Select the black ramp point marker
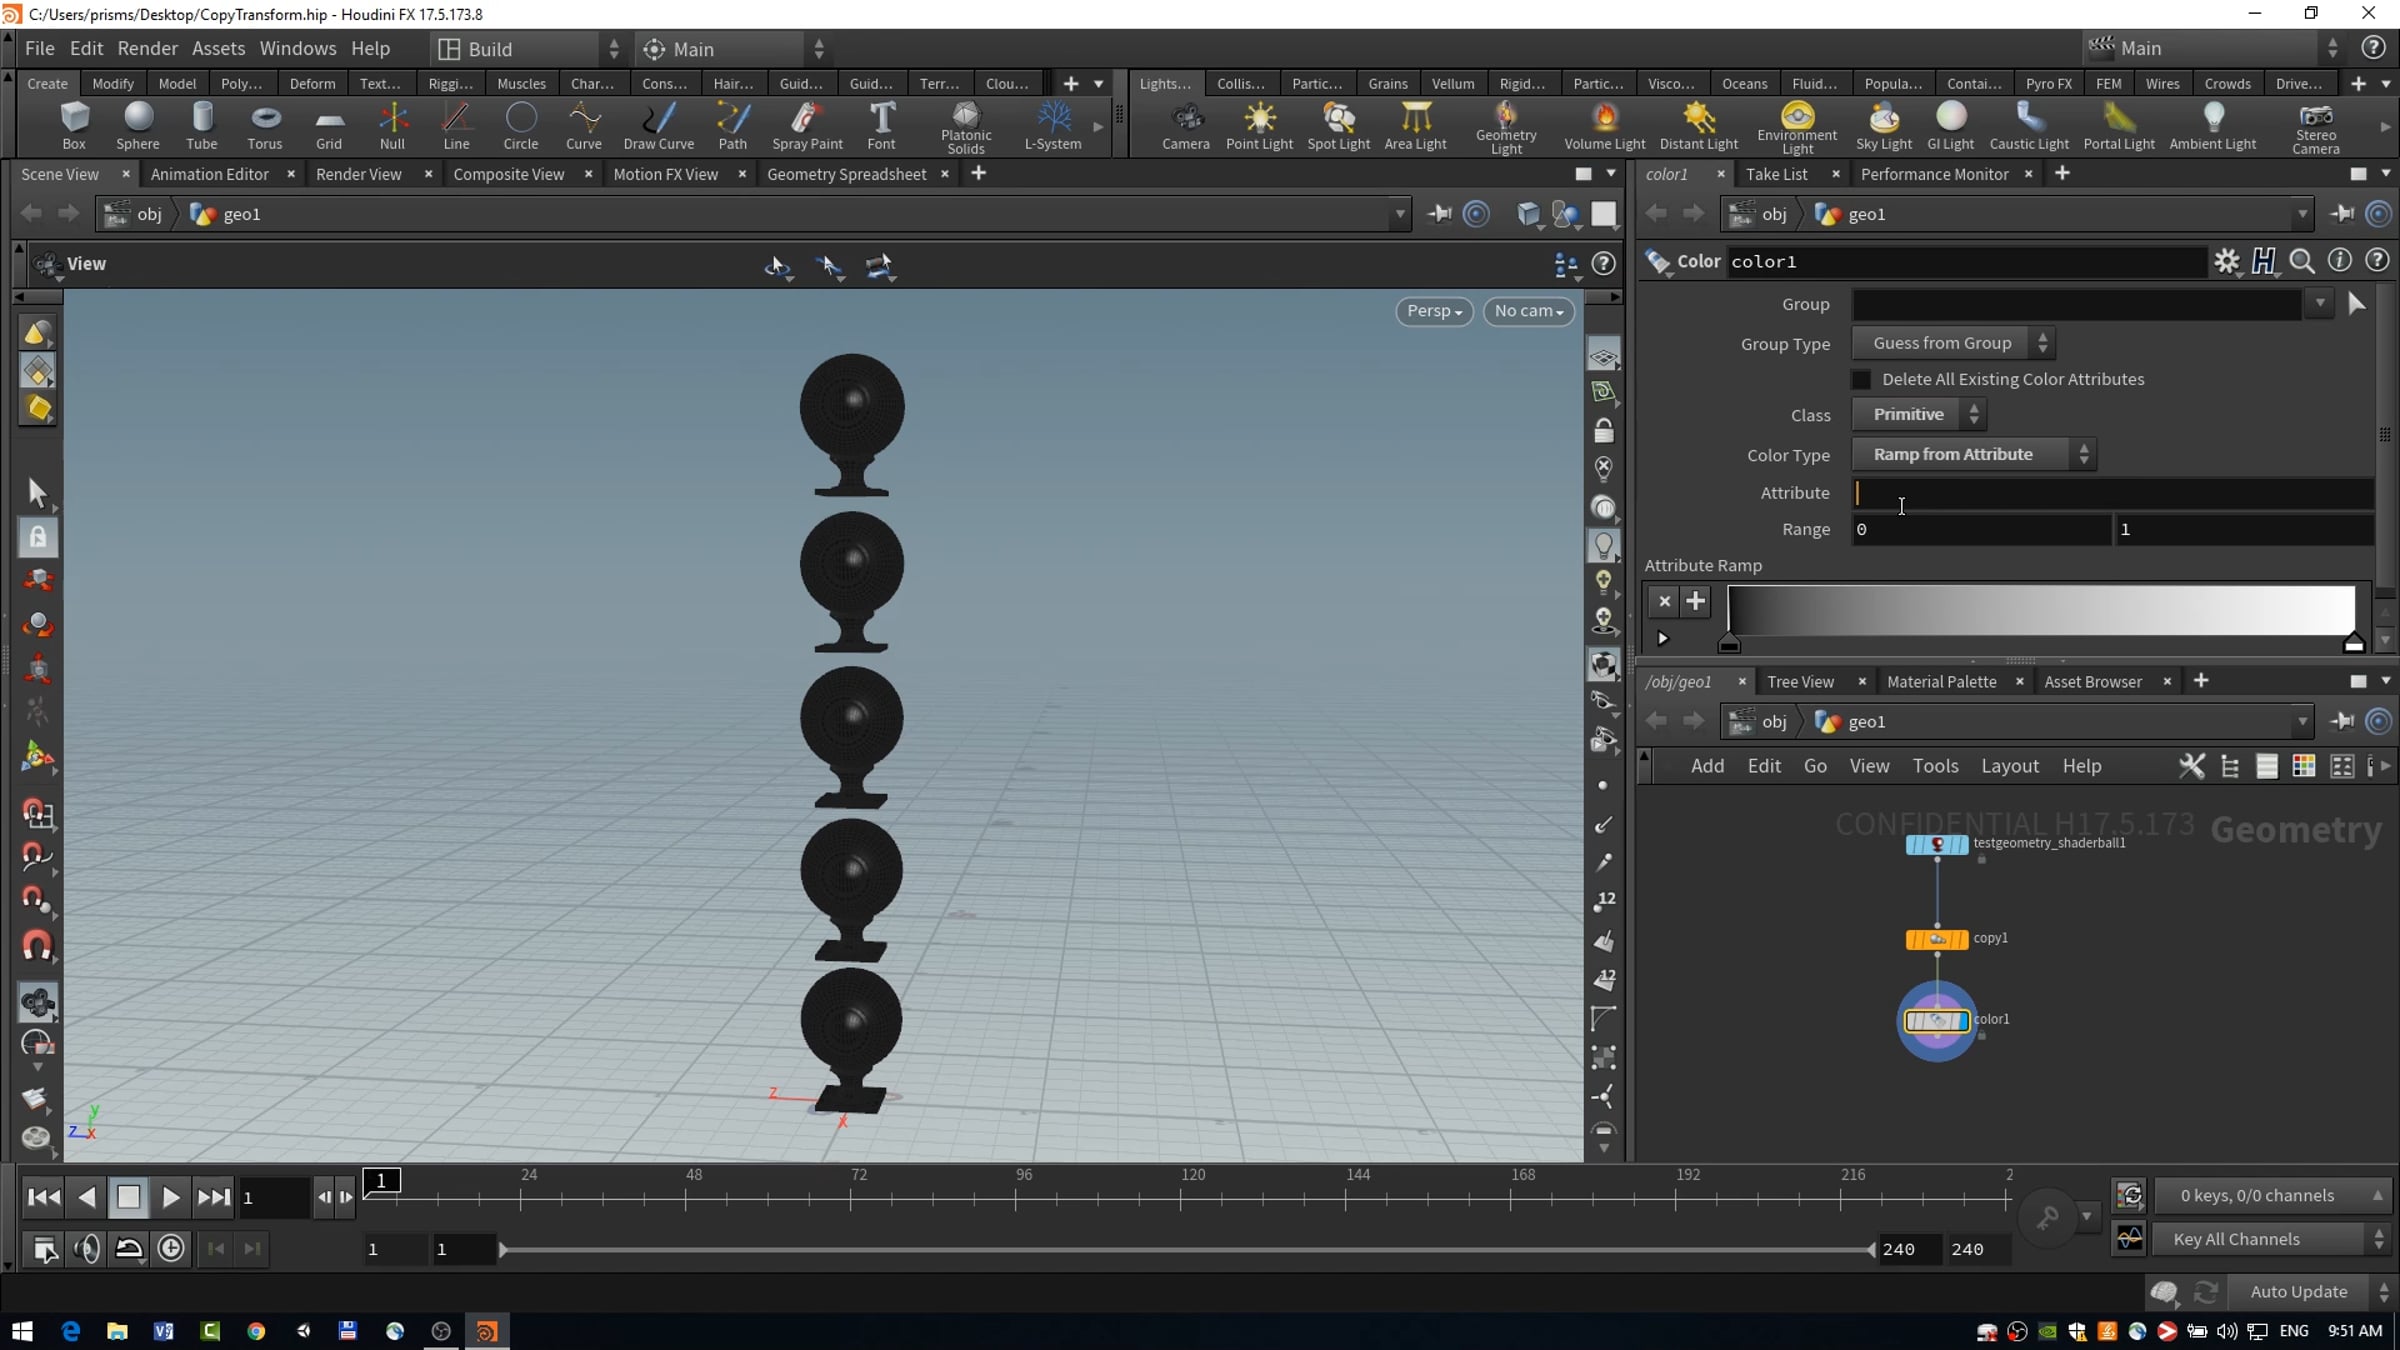The image size is (2400, 1350). point(1729,643)
